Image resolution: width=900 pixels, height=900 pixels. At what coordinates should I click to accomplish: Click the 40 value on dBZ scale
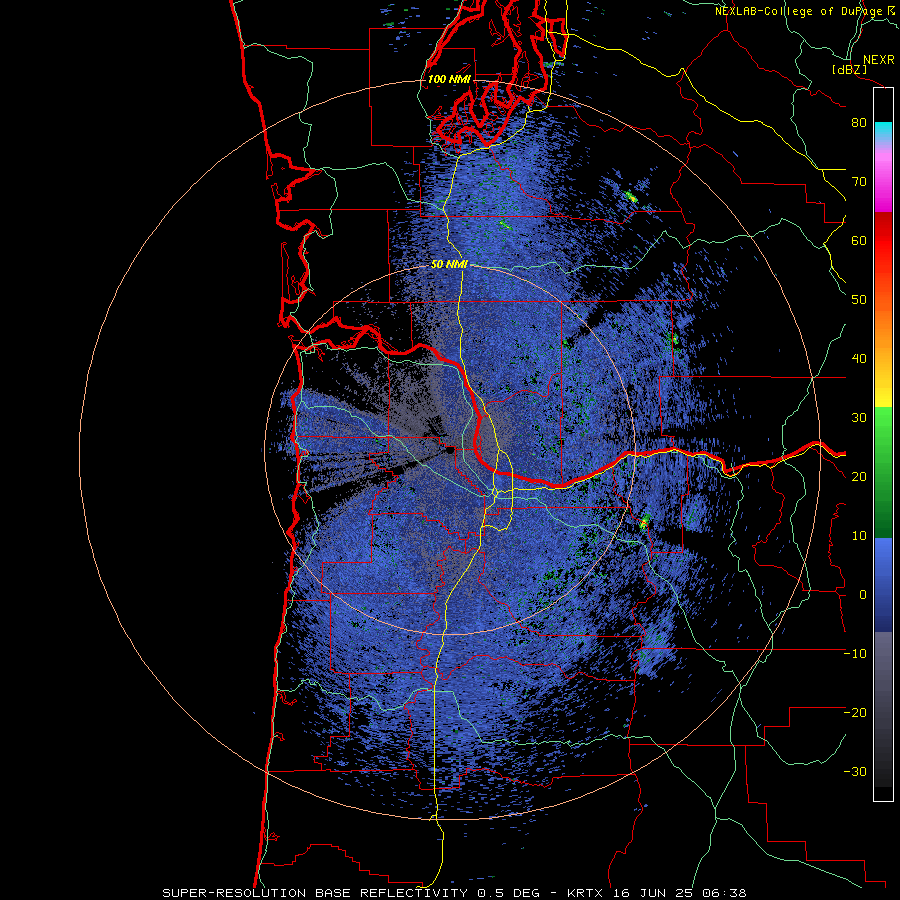[859, 359]
